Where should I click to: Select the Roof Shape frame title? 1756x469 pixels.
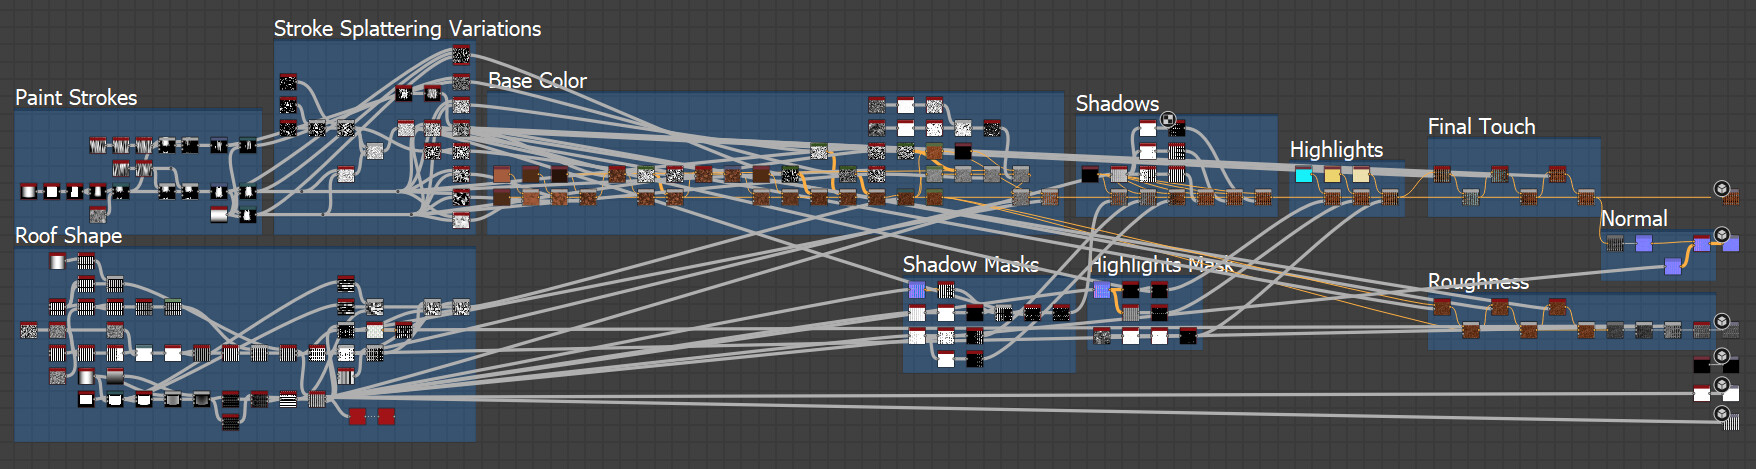(68, 236)
